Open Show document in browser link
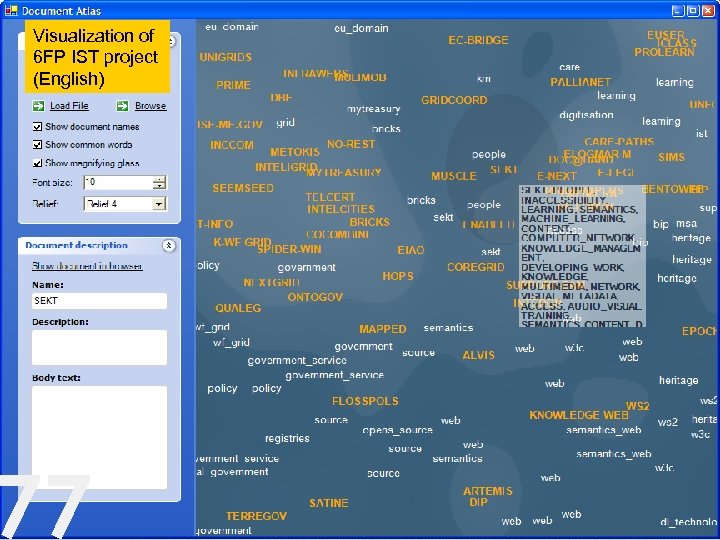Viewport: 720px width, 540px height. pos(87,266)
